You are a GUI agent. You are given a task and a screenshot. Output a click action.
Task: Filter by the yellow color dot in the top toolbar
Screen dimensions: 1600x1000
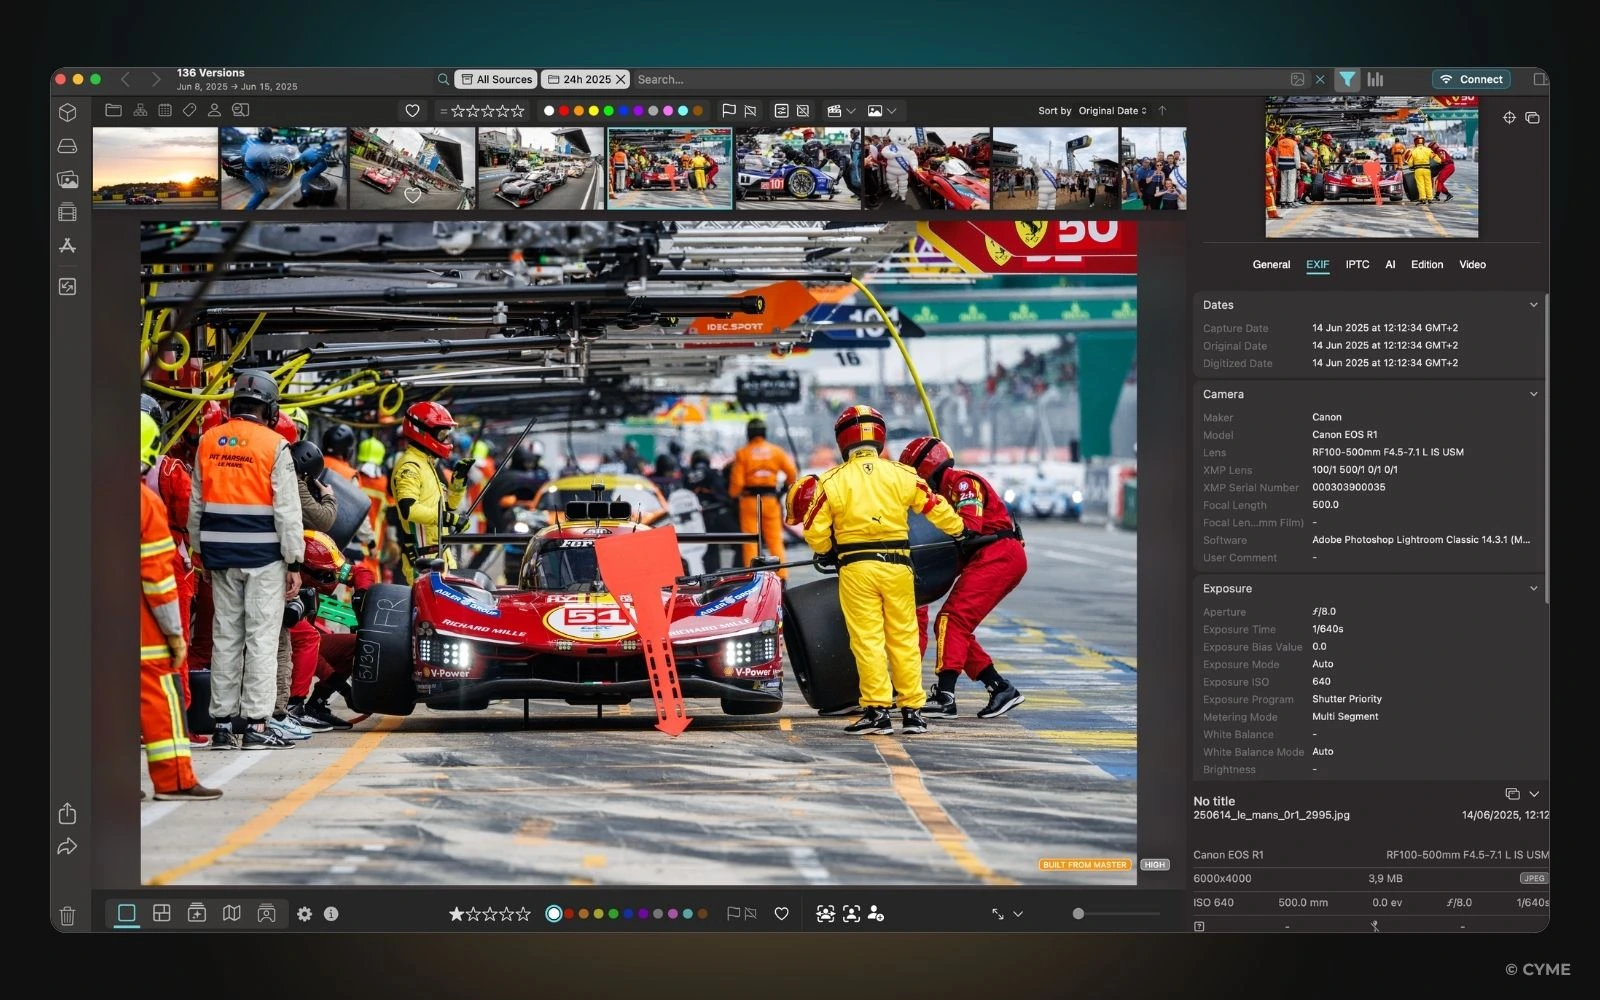[593, 111]
